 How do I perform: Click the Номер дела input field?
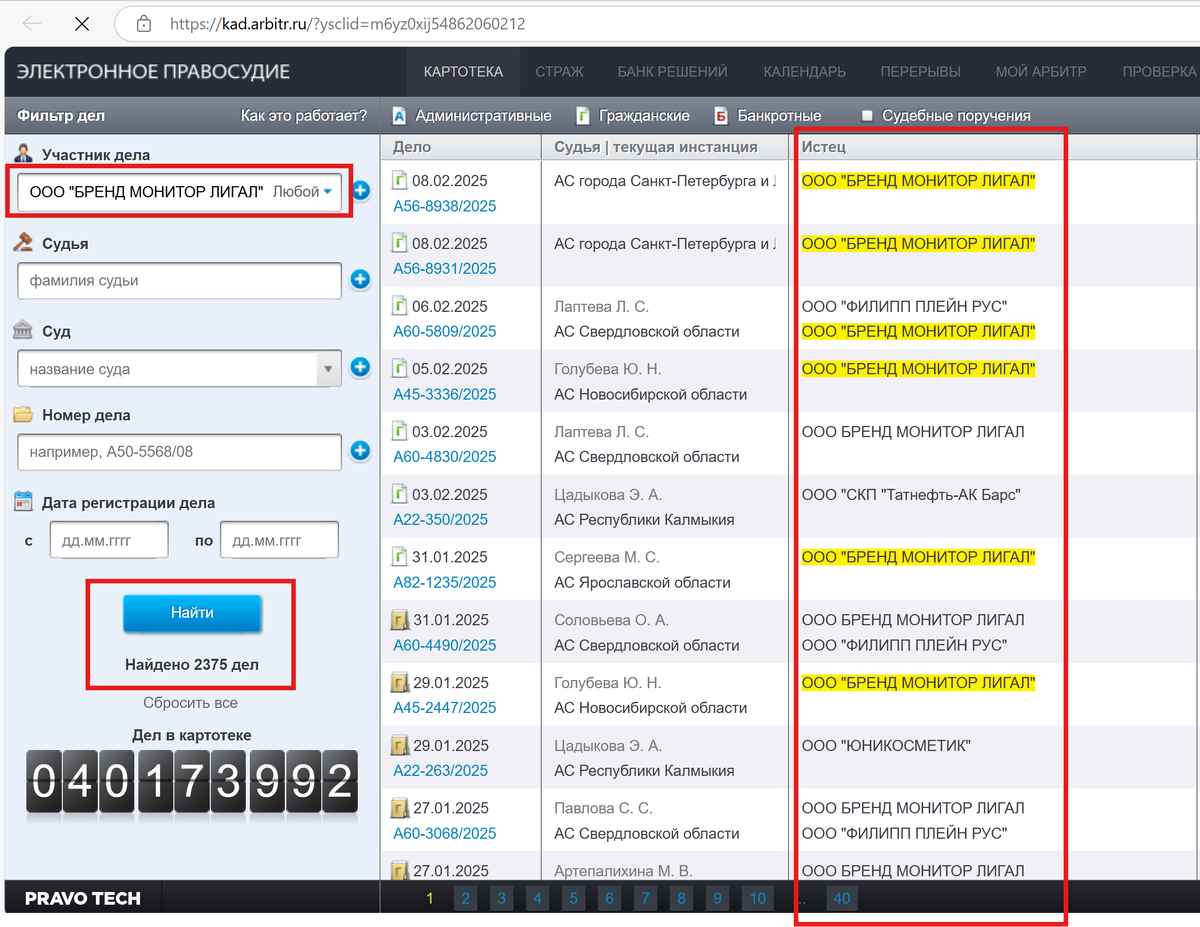tap(180, 452)
